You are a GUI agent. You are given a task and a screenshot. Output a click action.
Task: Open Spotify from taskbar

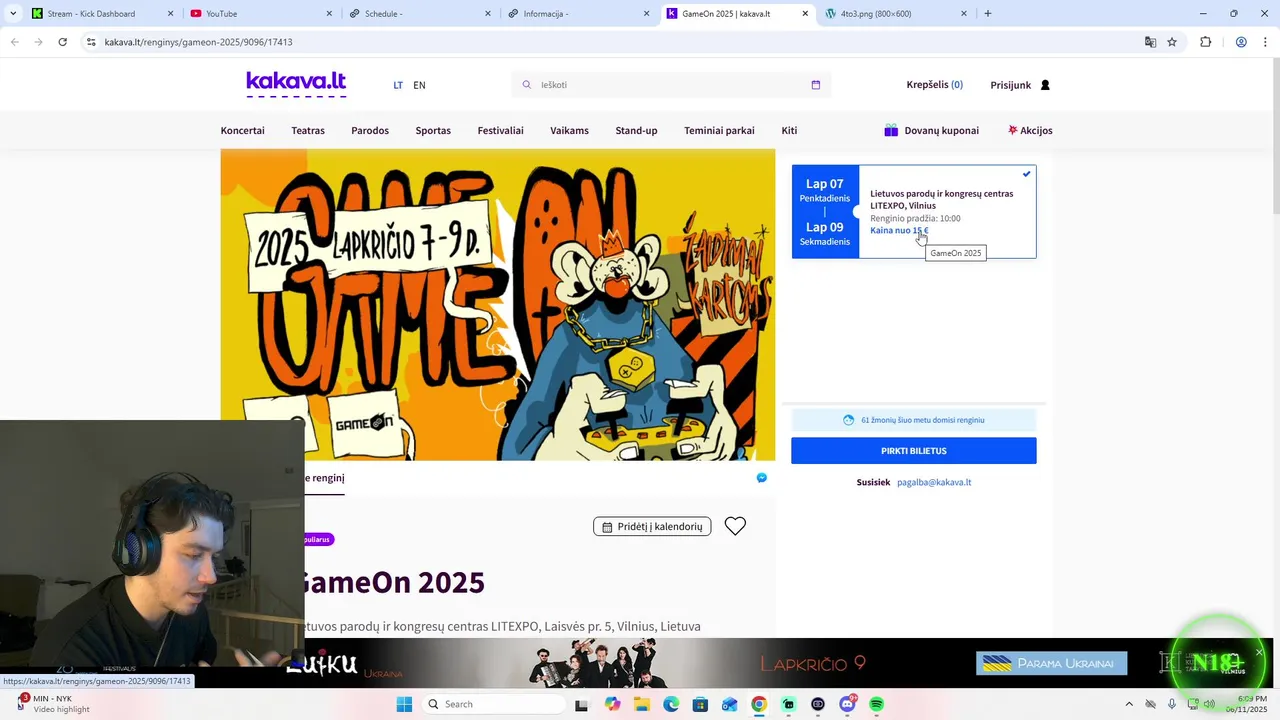tap(877, 704)
